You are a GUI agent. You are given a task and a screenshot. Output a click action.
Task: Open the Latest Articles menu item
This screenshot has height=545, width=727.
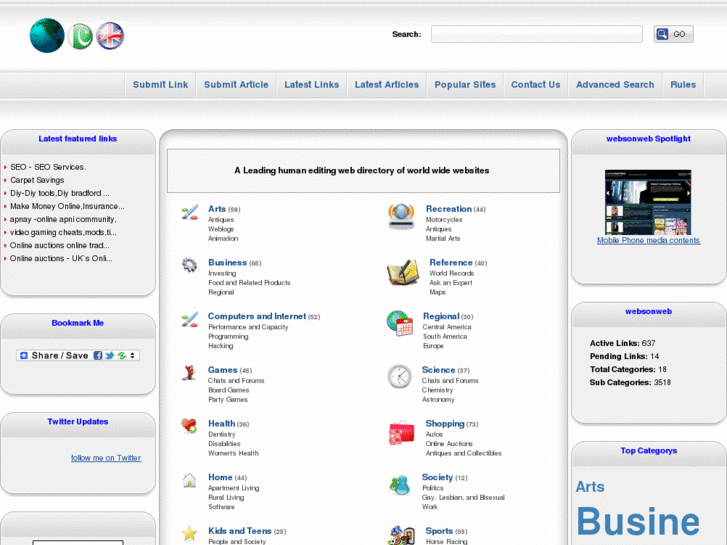click(387, 84)
